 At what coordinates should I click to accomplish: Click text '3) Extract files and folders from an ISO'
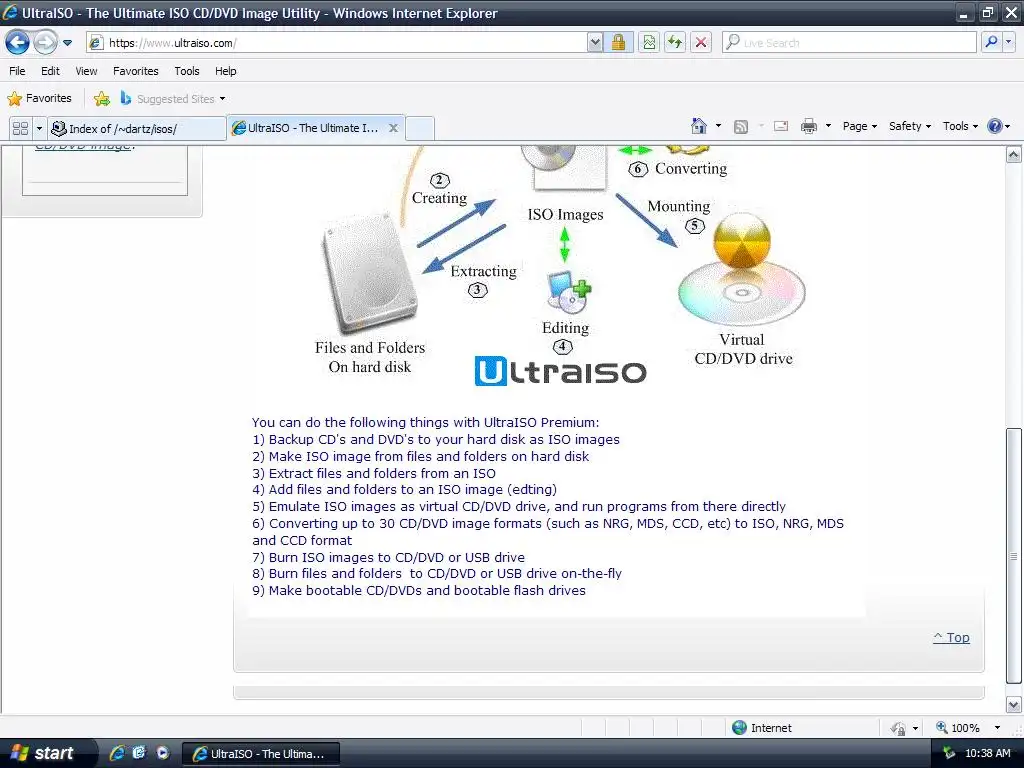tap(374, 473)
